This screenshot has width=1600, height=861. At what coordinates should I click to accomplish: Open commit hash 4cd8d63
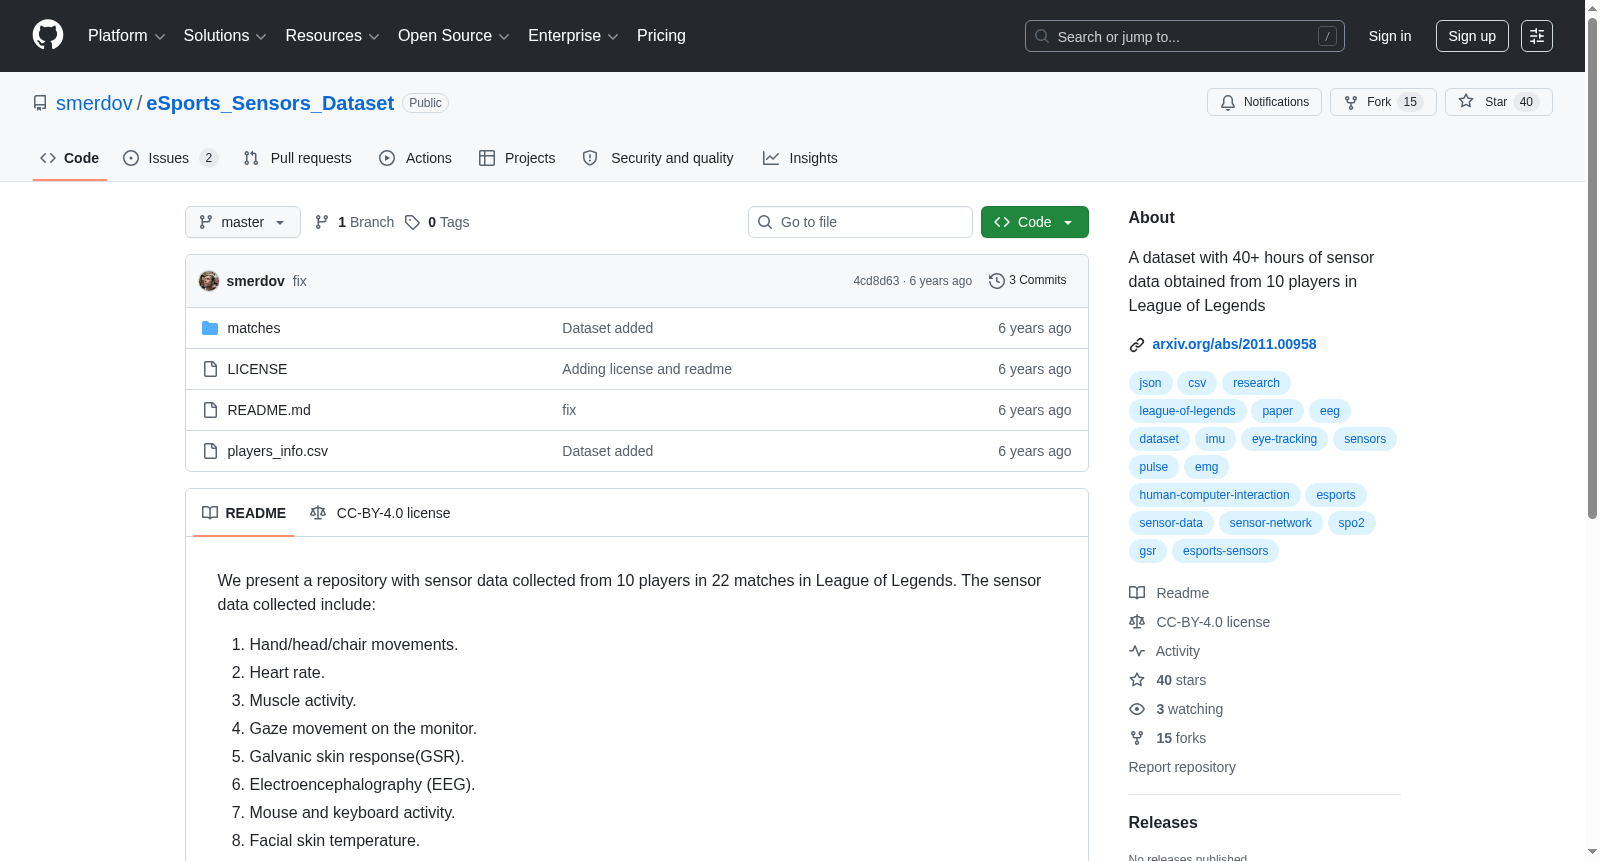(x=876, y=281)
